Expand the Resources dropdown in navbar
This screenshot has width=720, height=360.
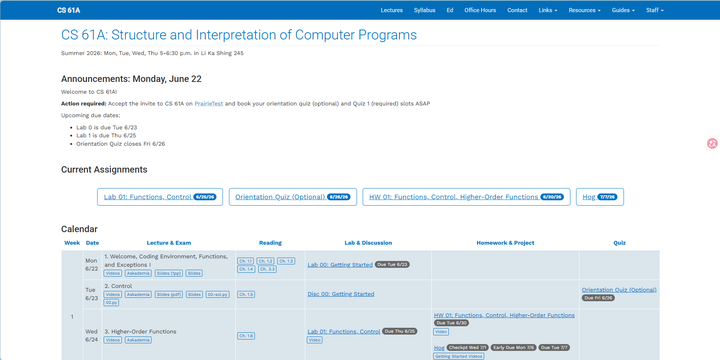(x=584, y=10)
